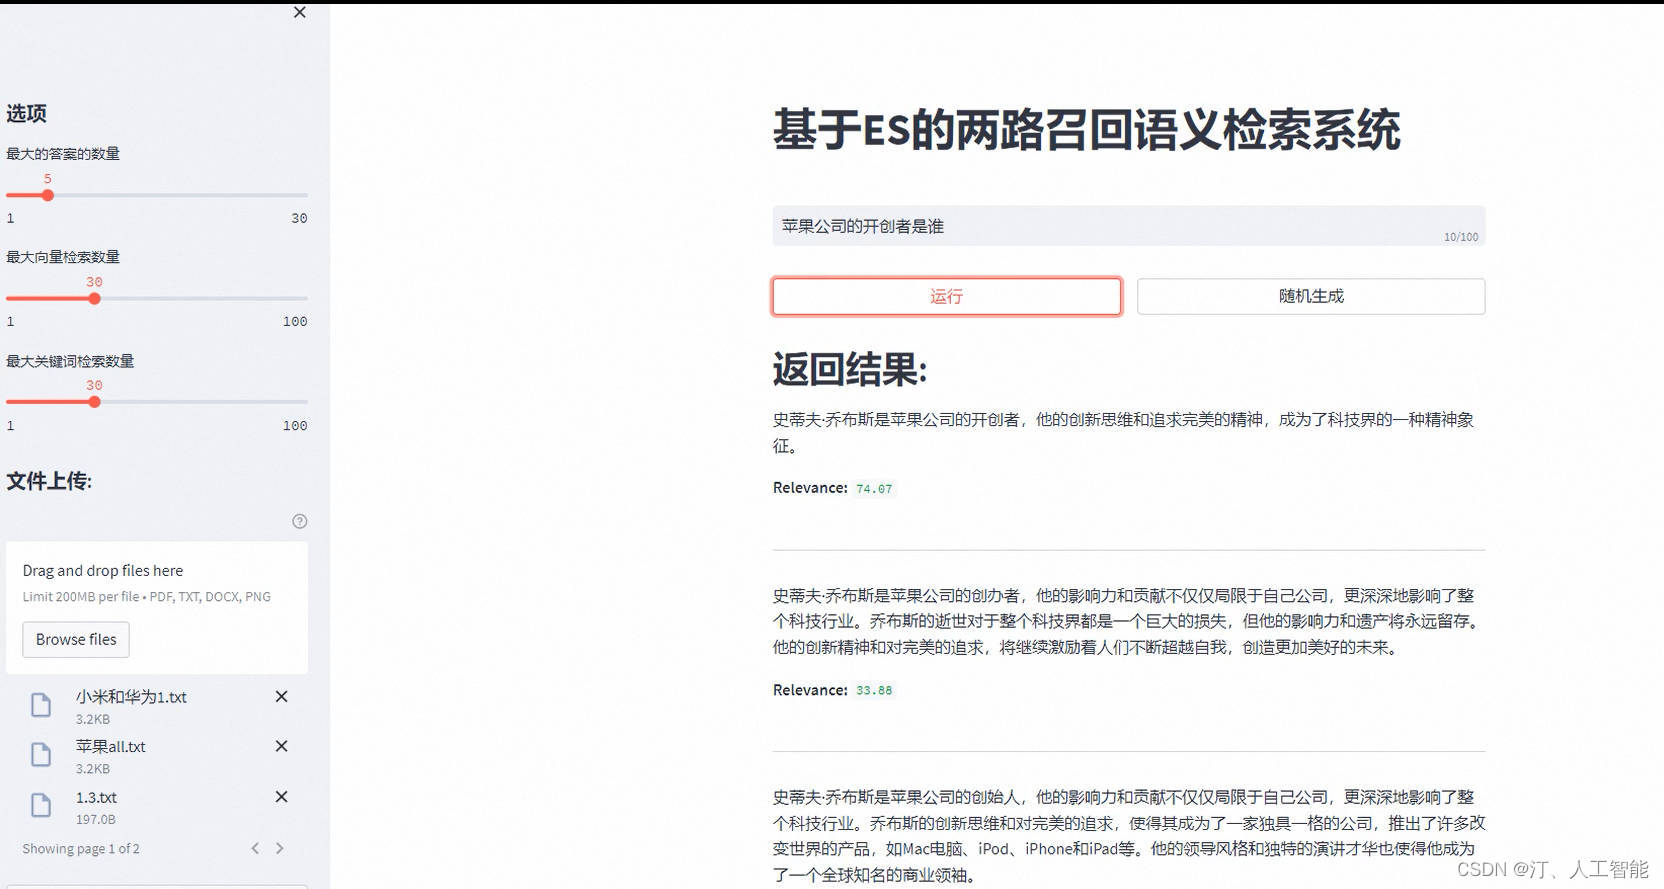Click the 返回结果 heading

pos(850,369)
